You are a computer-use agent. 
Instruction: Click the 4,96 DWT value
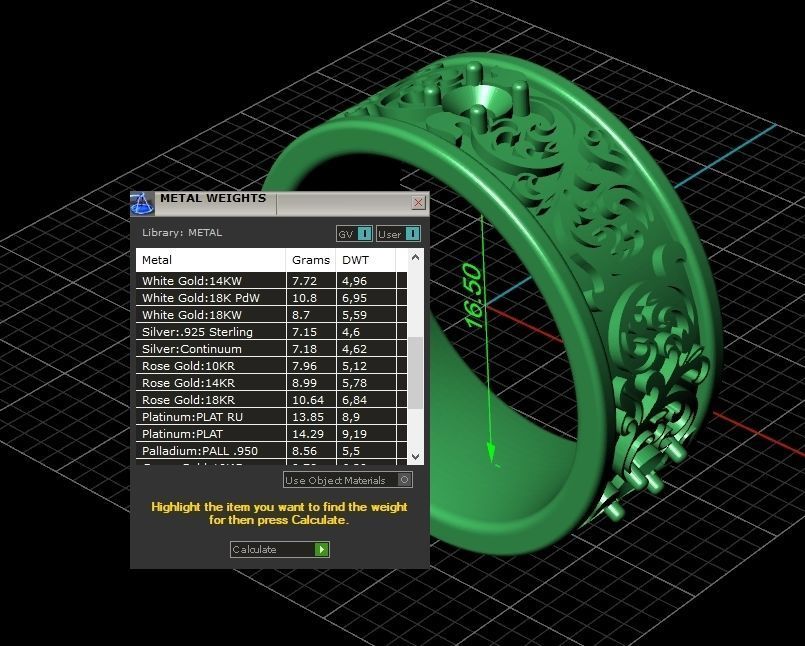(x=354, y=281)
